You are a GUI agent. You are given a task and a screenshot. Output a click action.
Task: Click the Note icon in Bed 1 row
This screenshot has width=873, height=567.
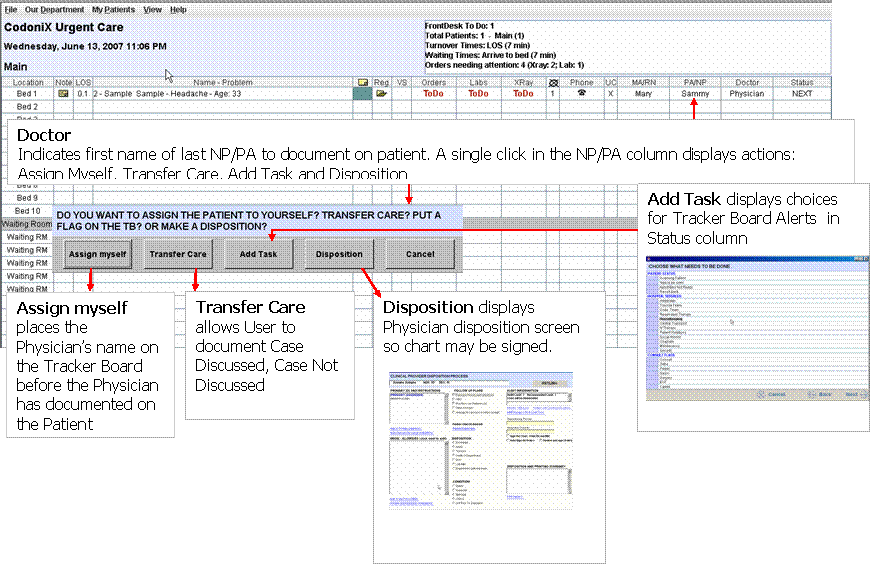click(x=64, y=93)
